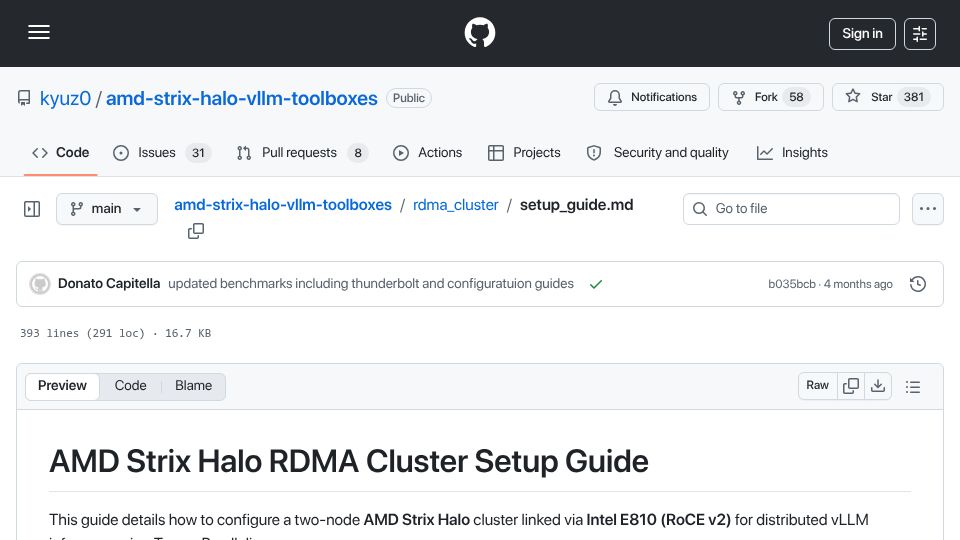
Task: Go to GitHub homepage via Octocat logo
Action: coord(479,32)
